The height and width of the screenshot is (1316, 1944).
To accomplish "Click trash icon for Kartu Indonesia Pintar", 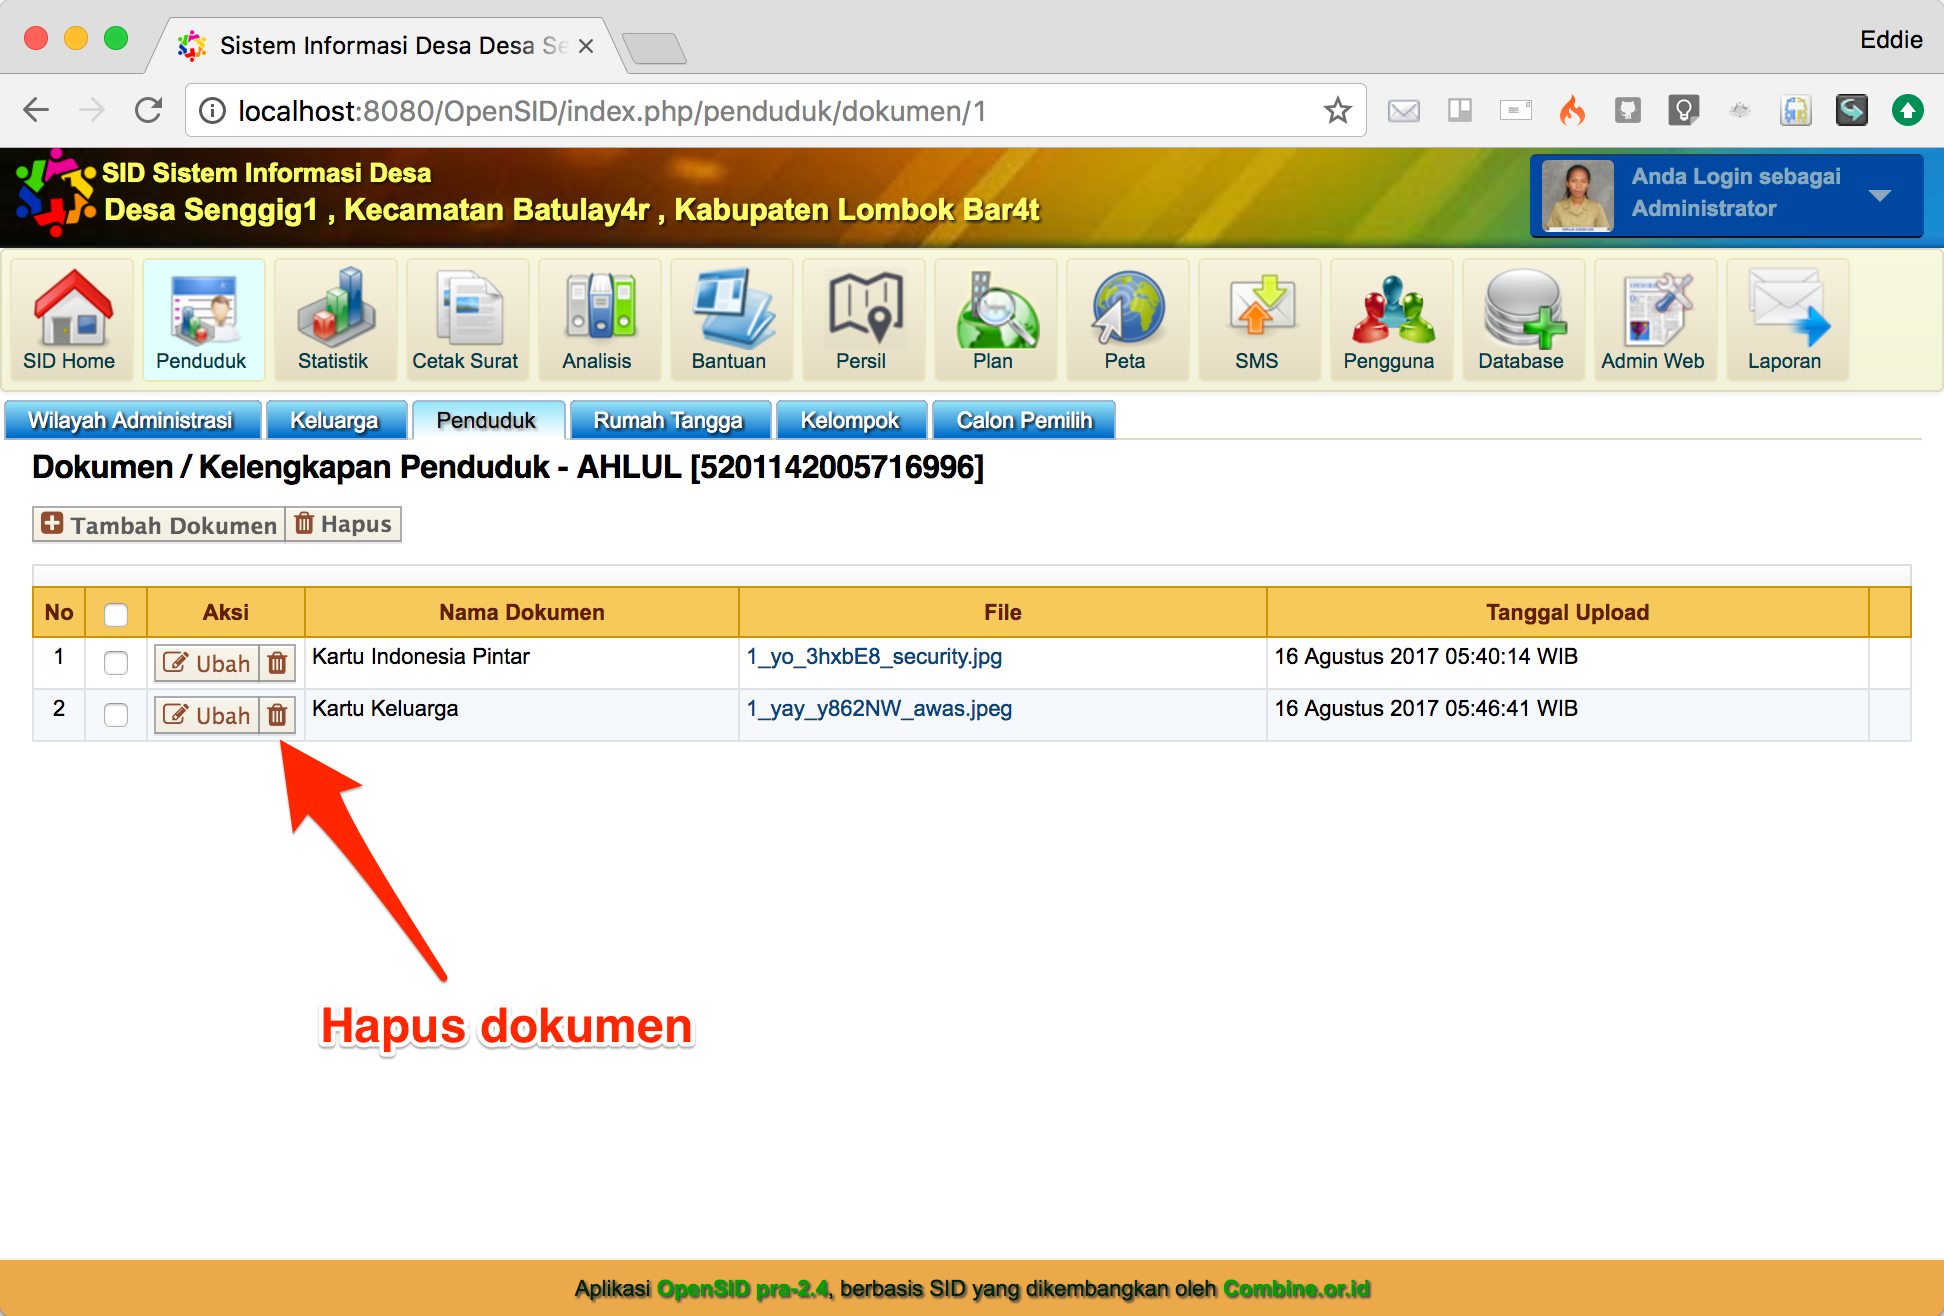I will [x=277, y=663].
